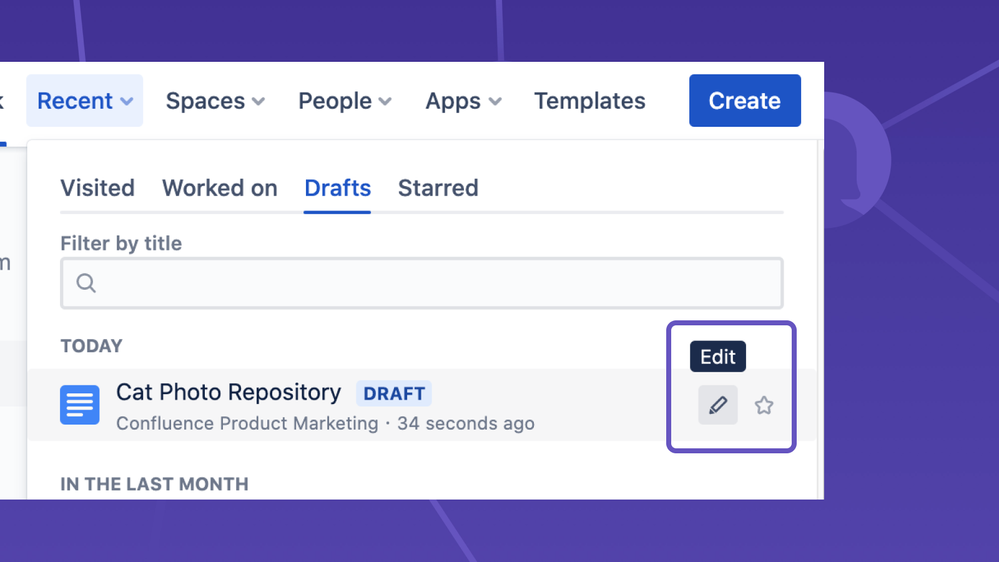
Task: Select the Drafts tab
Action: (x=338, y=188)
